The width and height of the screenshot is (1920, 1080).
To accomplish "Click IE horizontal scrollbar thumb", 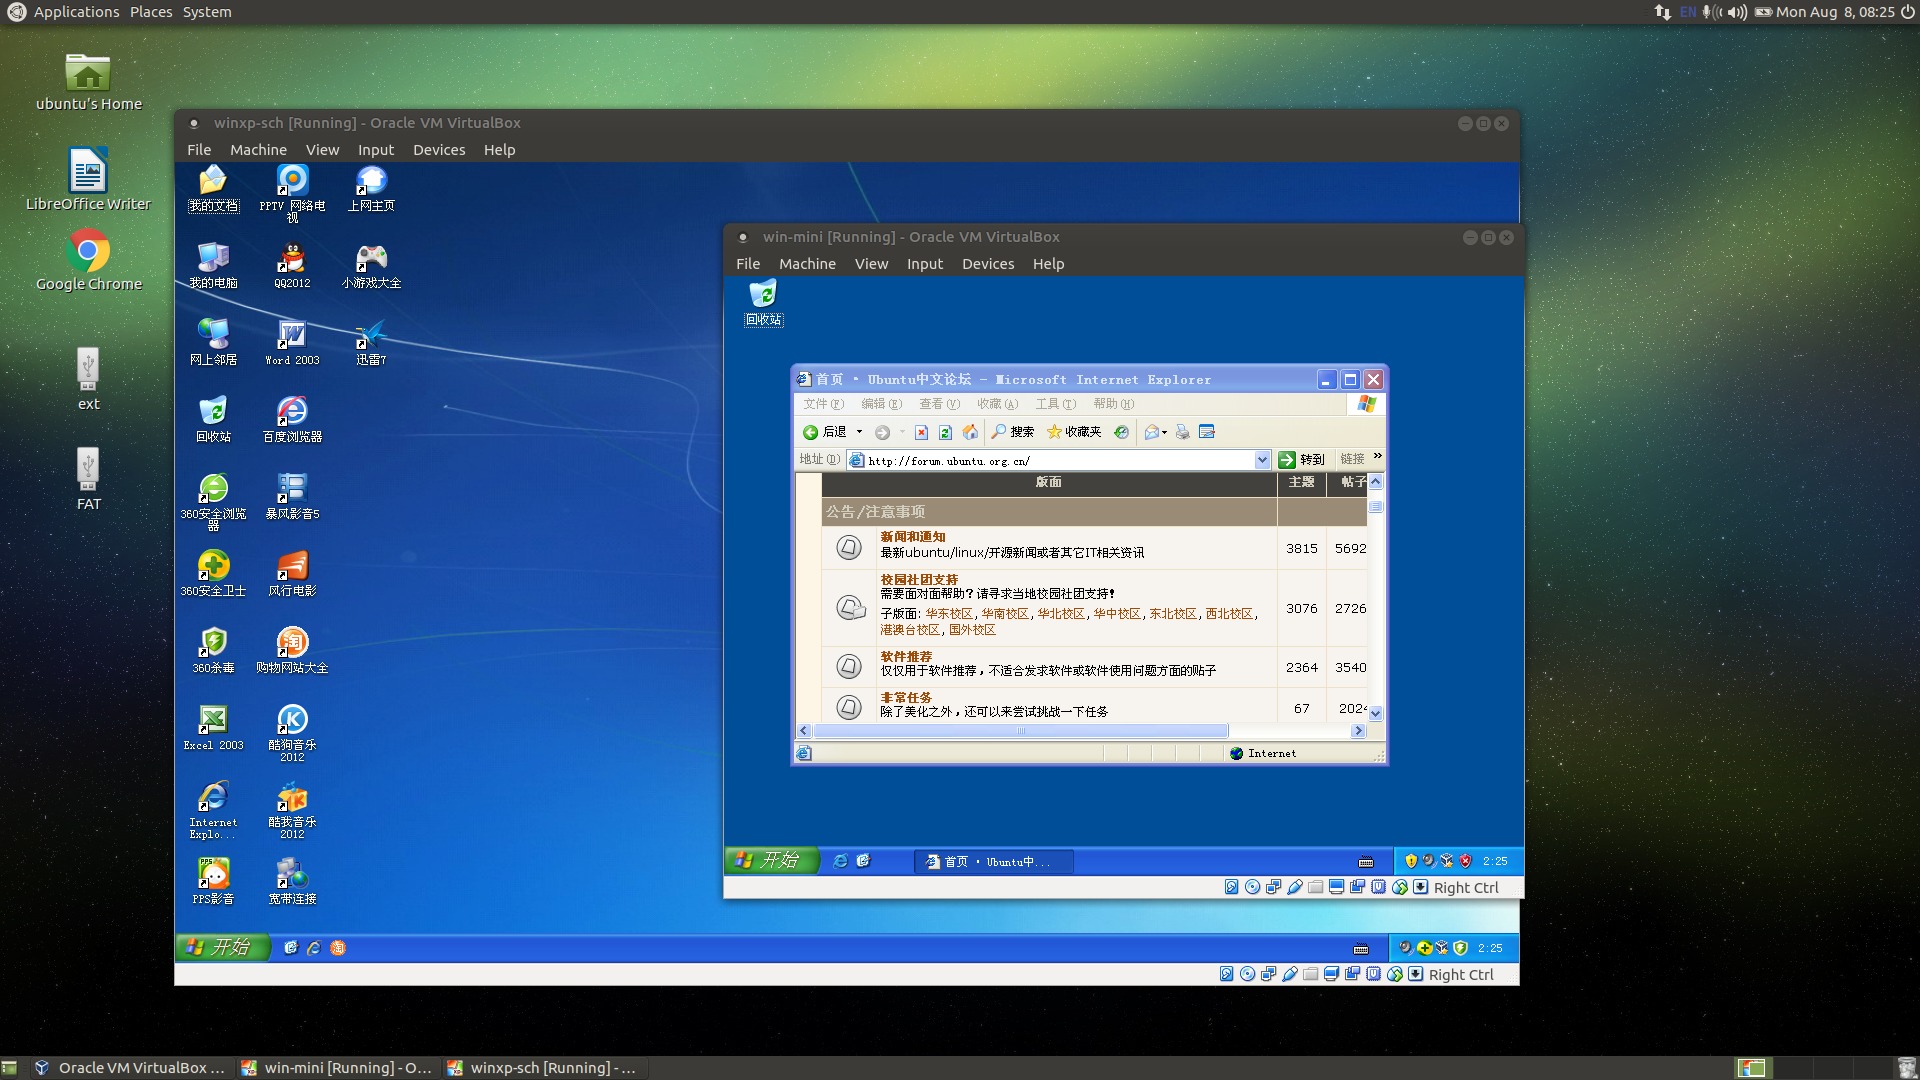I will tap(1020, 731).
